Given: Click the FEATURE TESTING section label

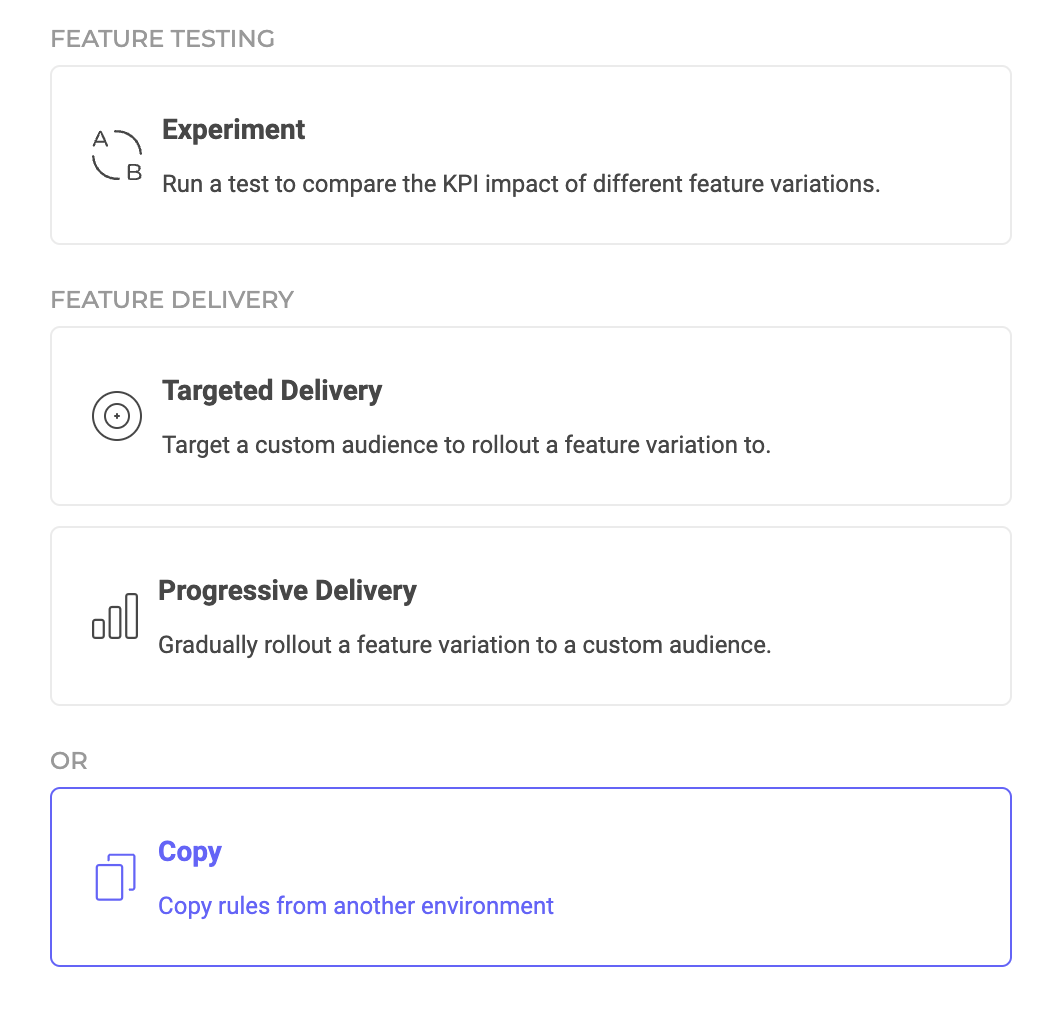Looking at the screenshot, I should pos(162,39).
